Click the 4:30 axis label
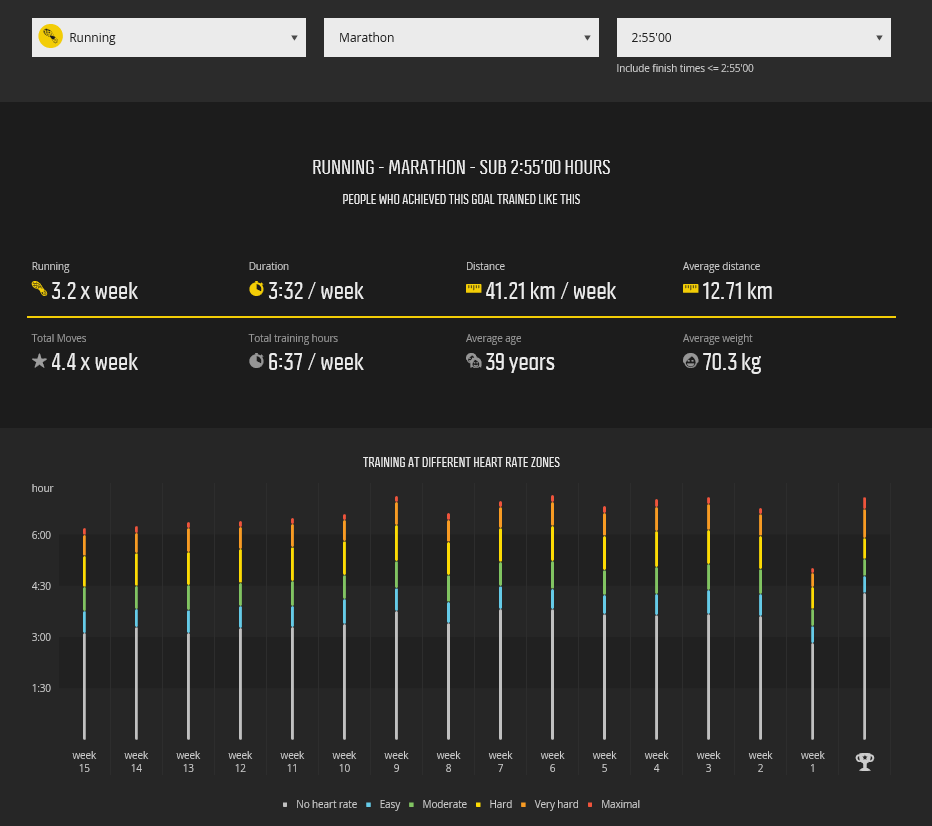This screenshot has width=932, height=826. point(41,586)
